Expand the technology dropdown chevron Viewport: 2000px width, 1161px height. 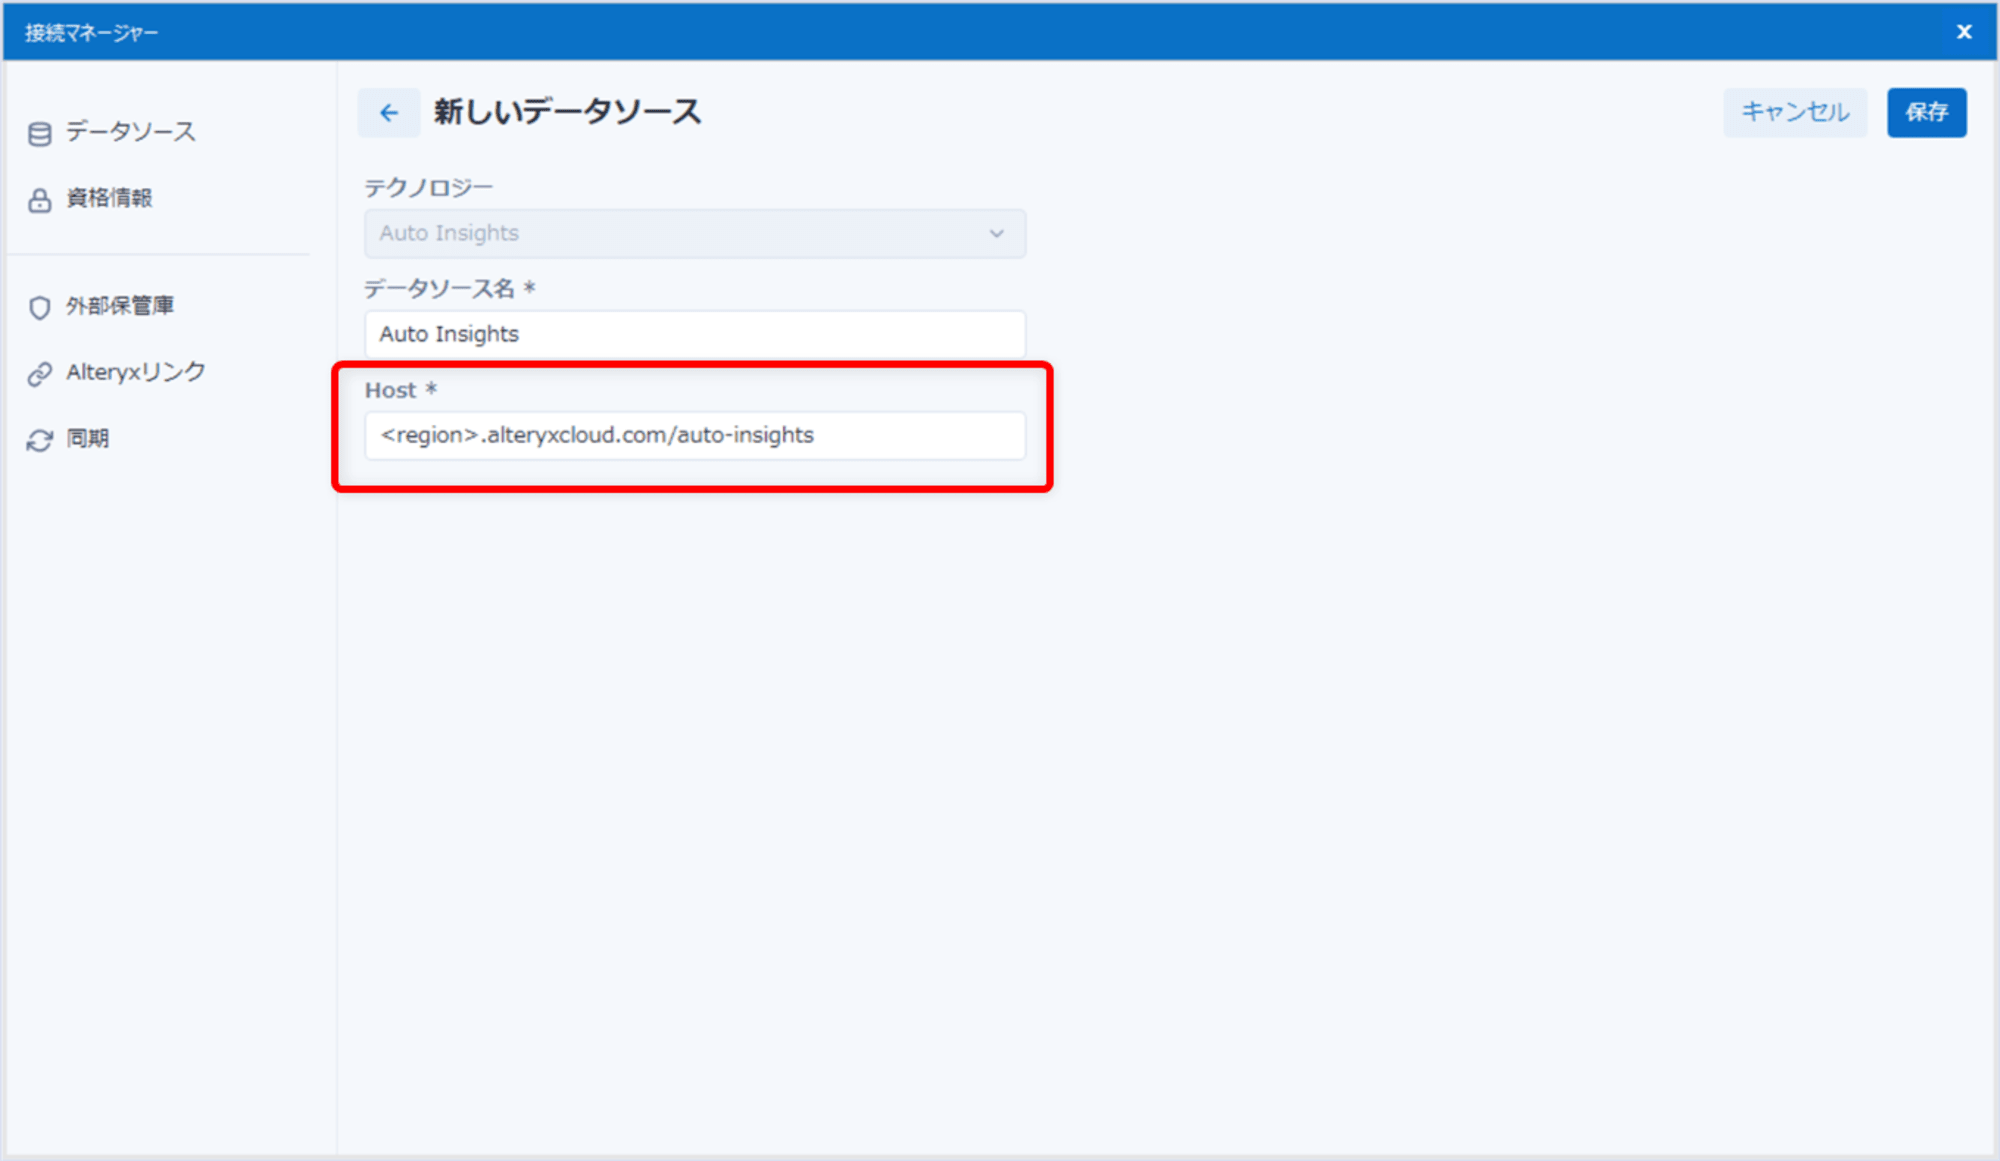[997, 234]
